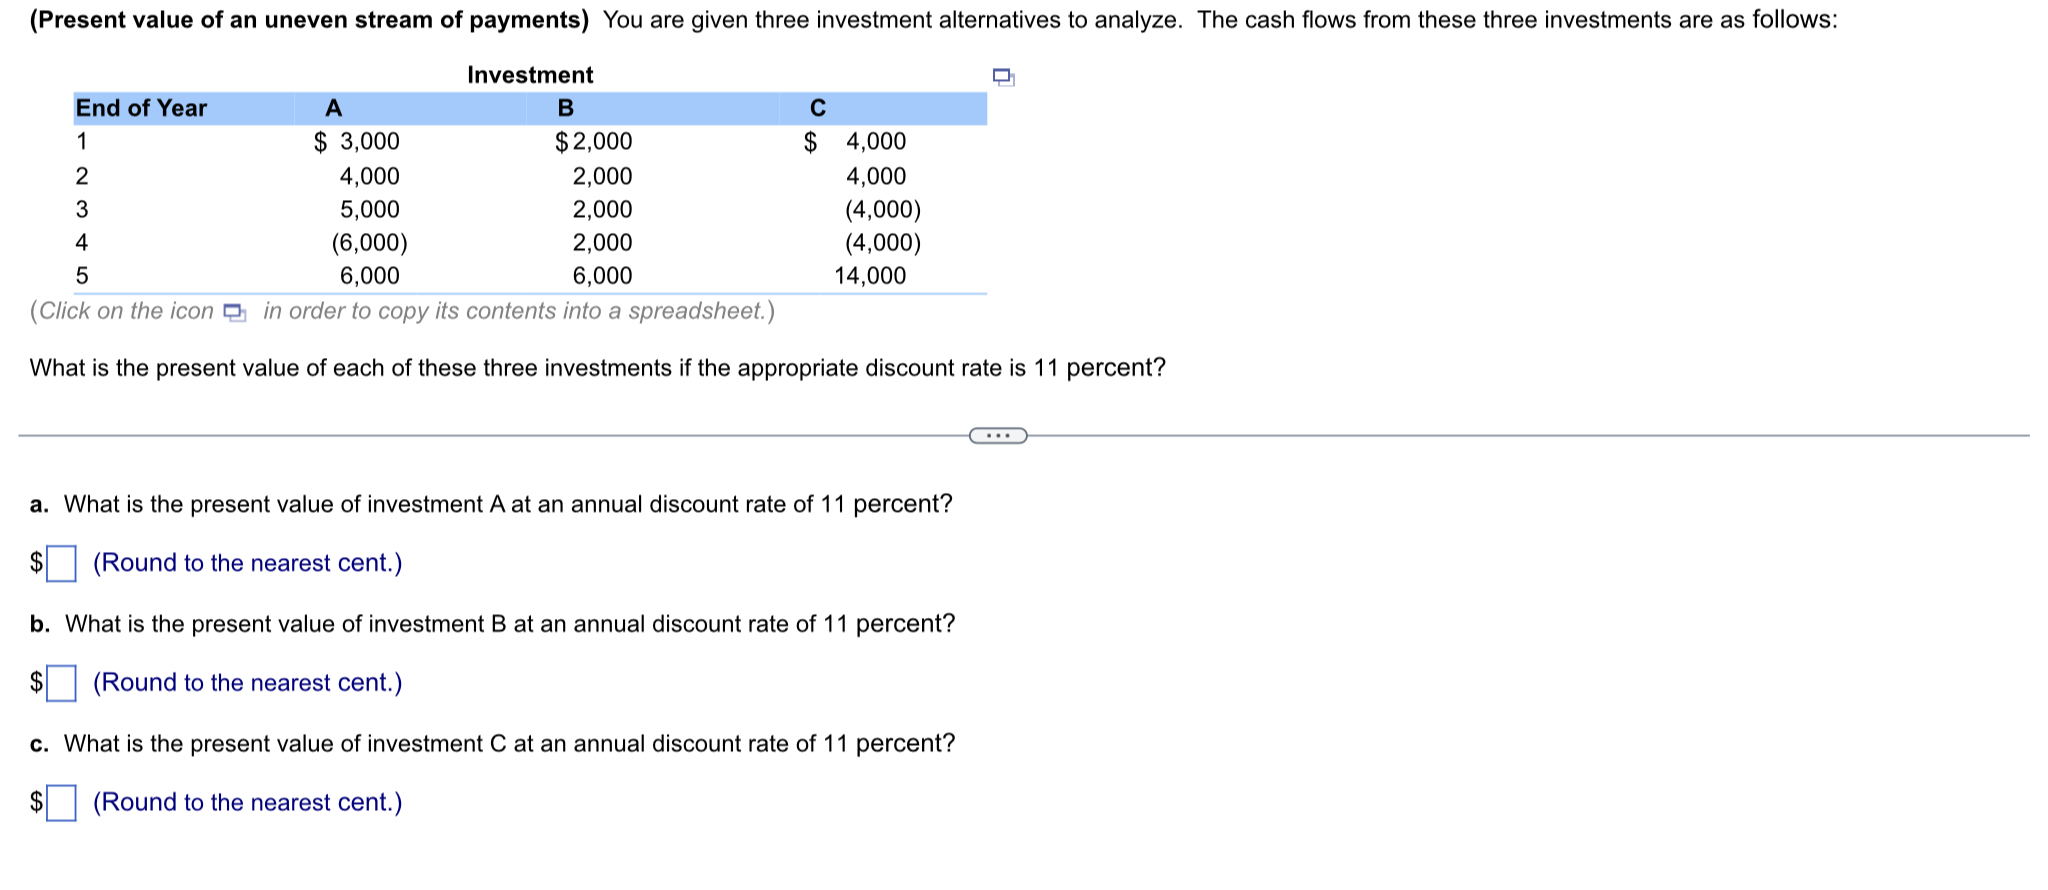Click the Investment A column header

331,109
